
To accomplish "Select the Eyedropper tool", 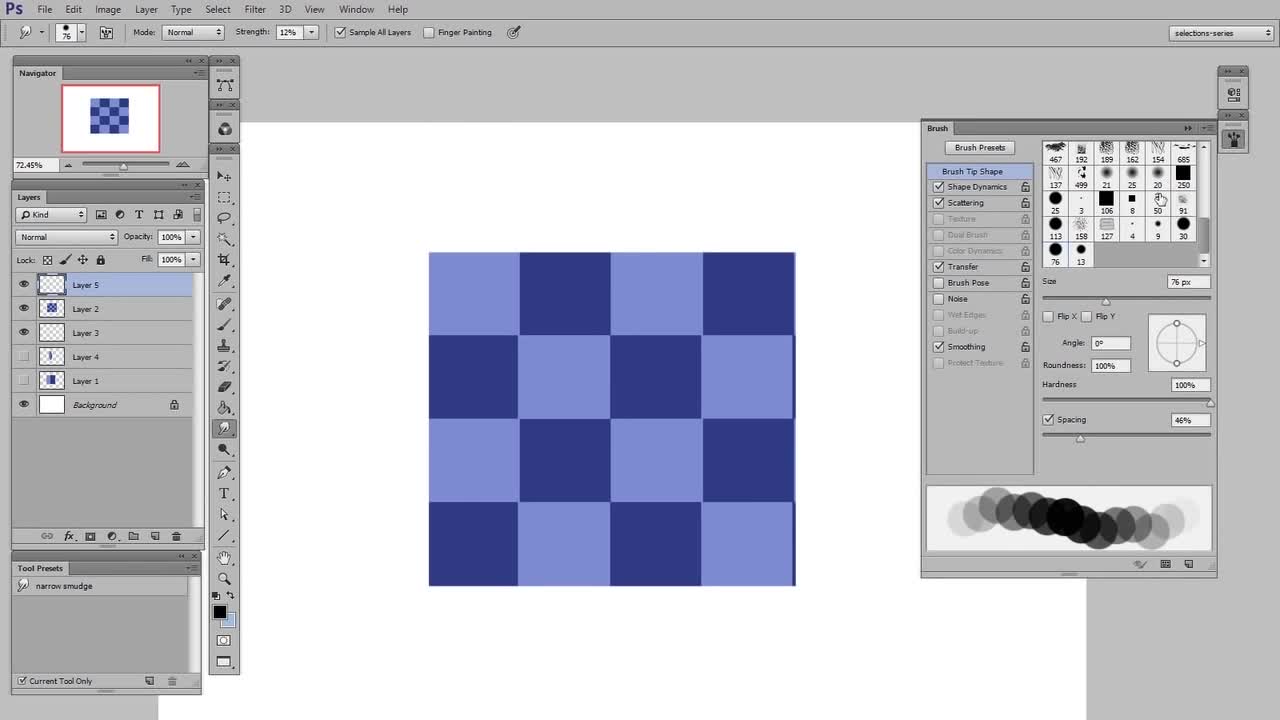I will click(x=224, y=281).
